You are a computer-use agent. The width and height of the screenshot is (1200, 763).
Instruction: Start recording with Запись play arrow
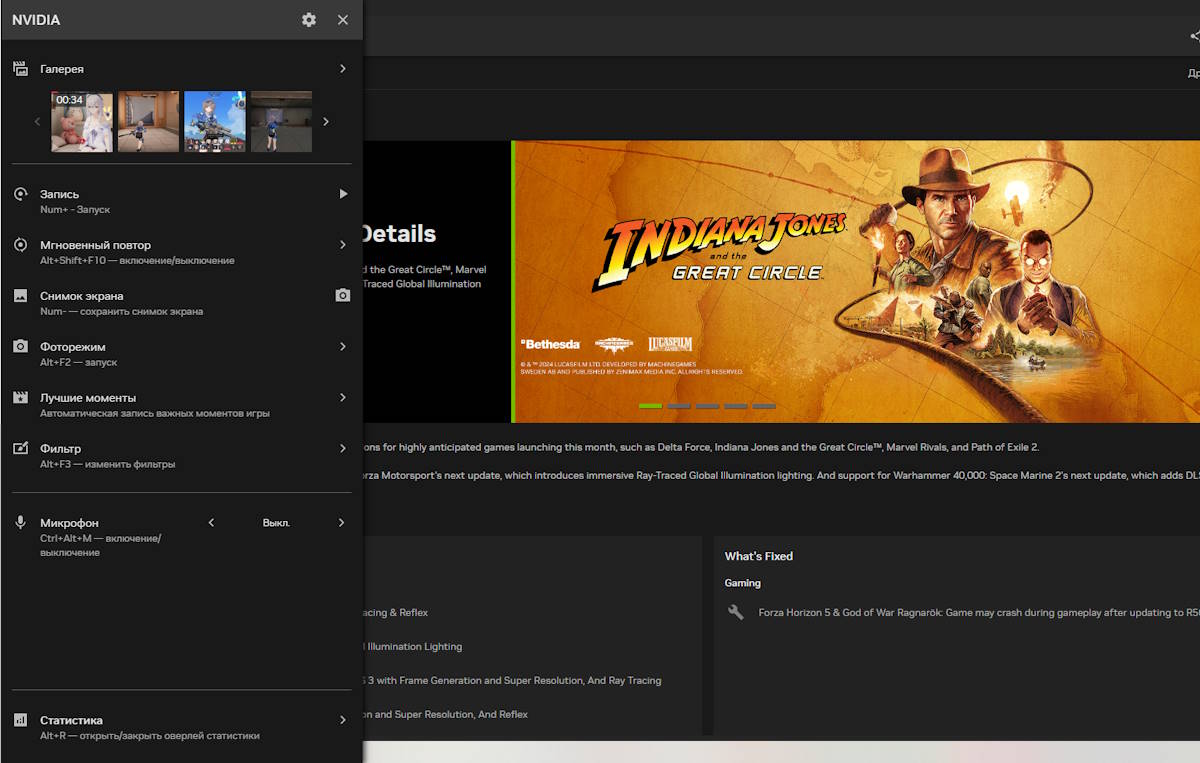pyautogui.click(x=343, y=194)
